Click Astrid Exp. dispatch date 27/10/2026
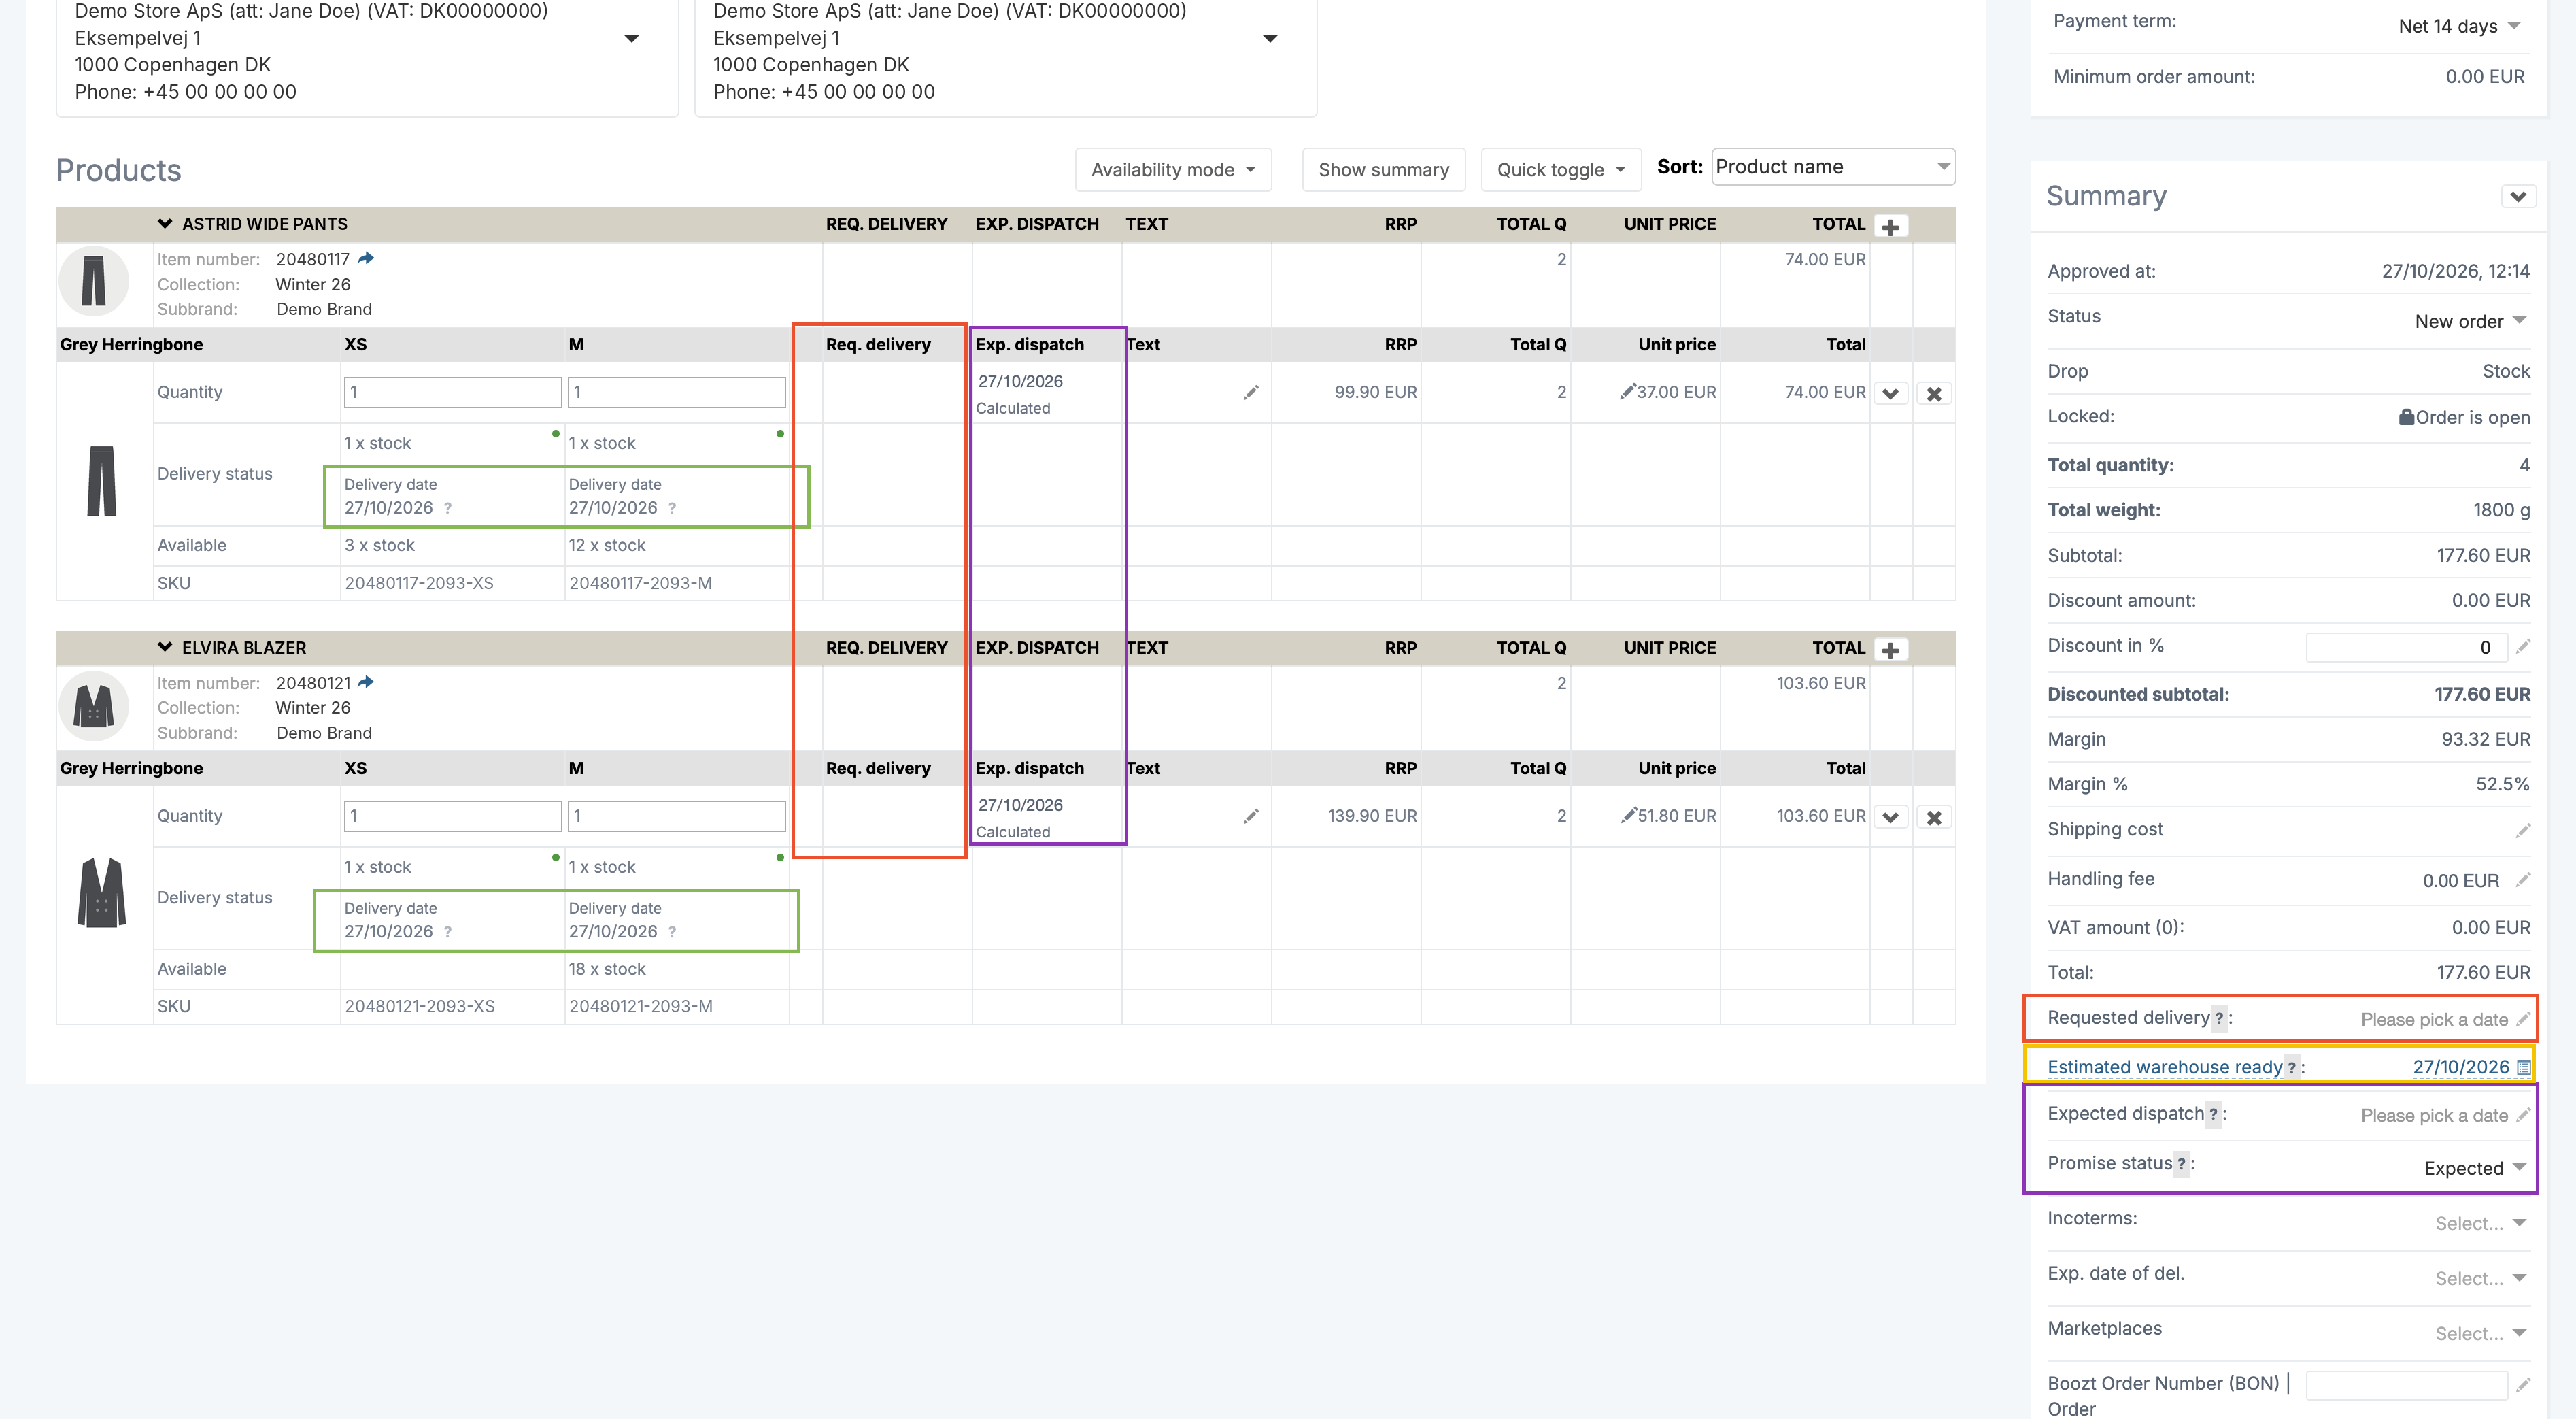 [x=1020, y=382]
